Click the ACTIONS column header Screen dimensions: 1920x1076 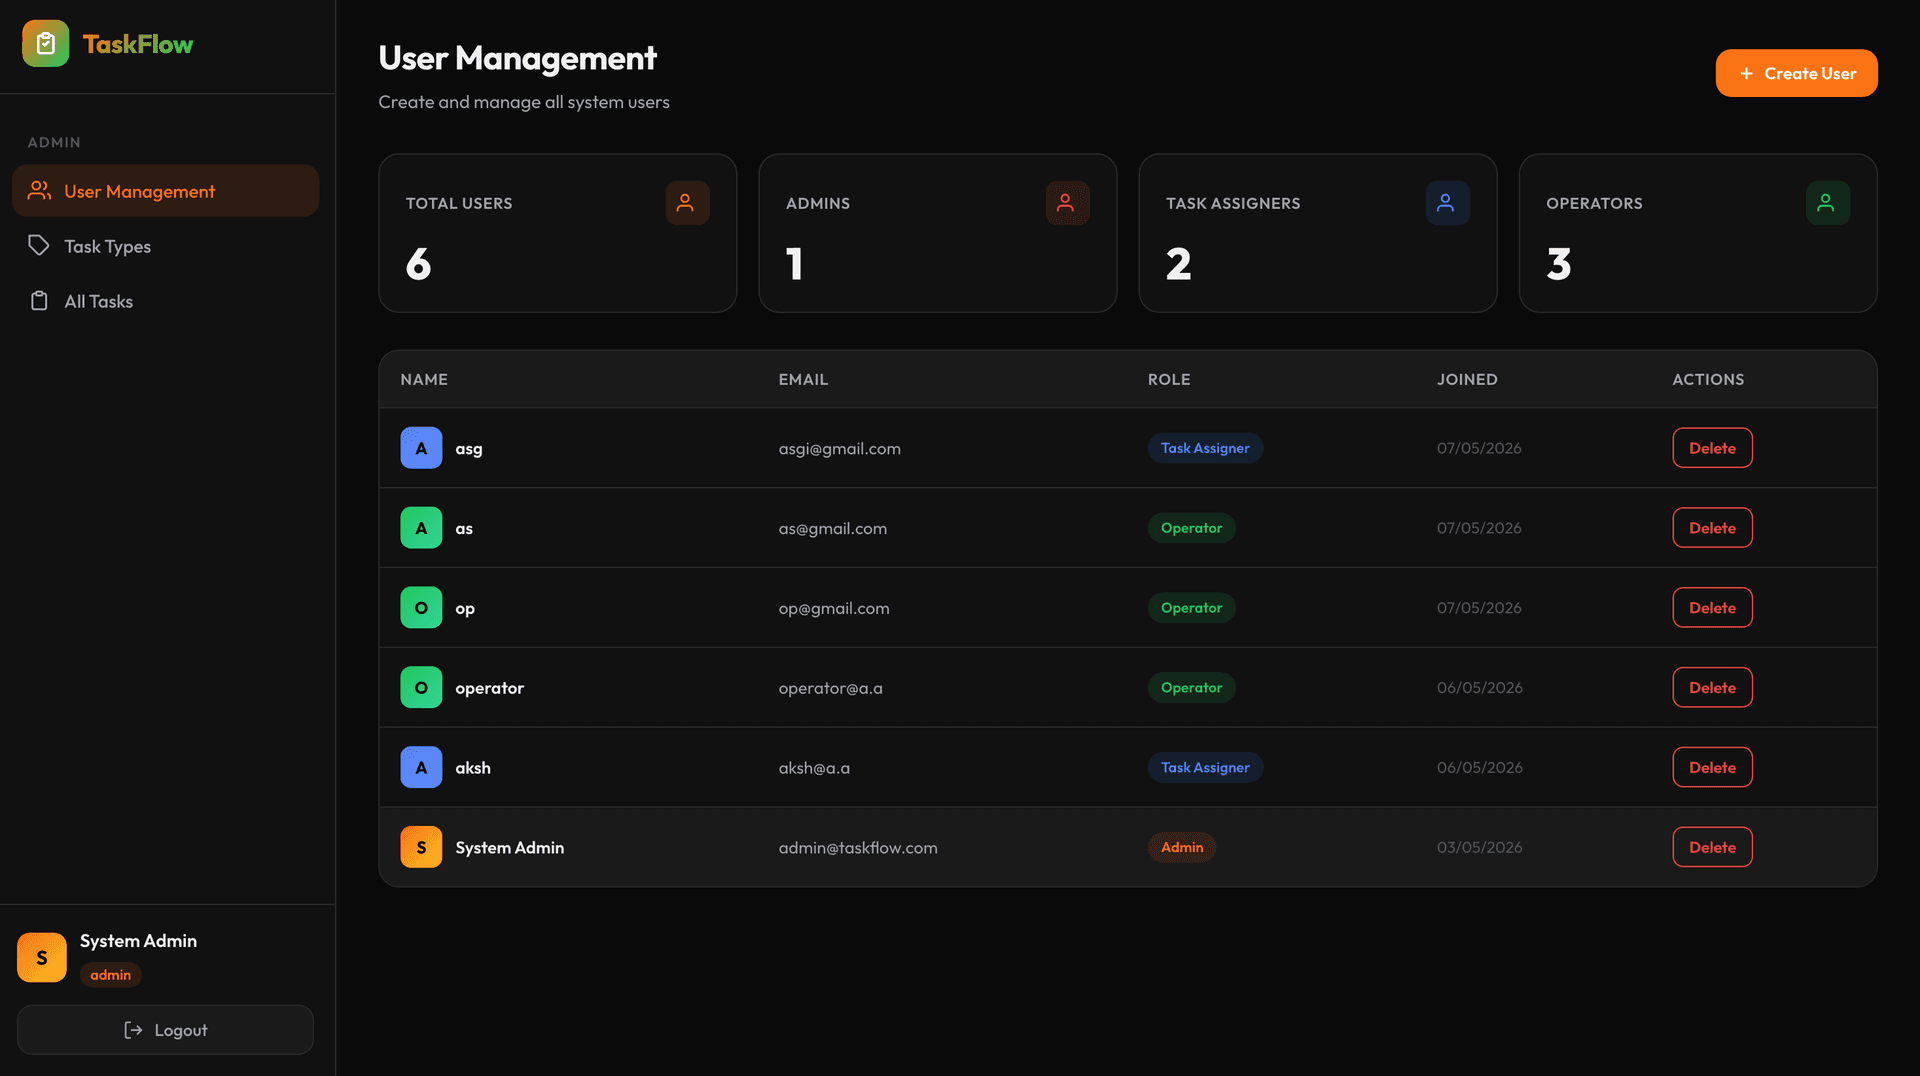(x=1708, y=380)
